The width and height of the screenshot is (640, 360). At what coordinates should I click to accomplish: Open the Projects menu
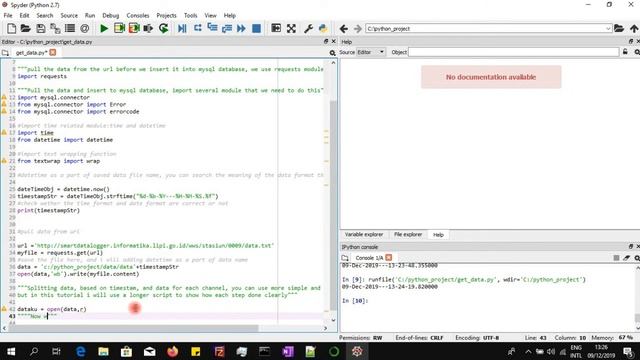tap(167, 16)
